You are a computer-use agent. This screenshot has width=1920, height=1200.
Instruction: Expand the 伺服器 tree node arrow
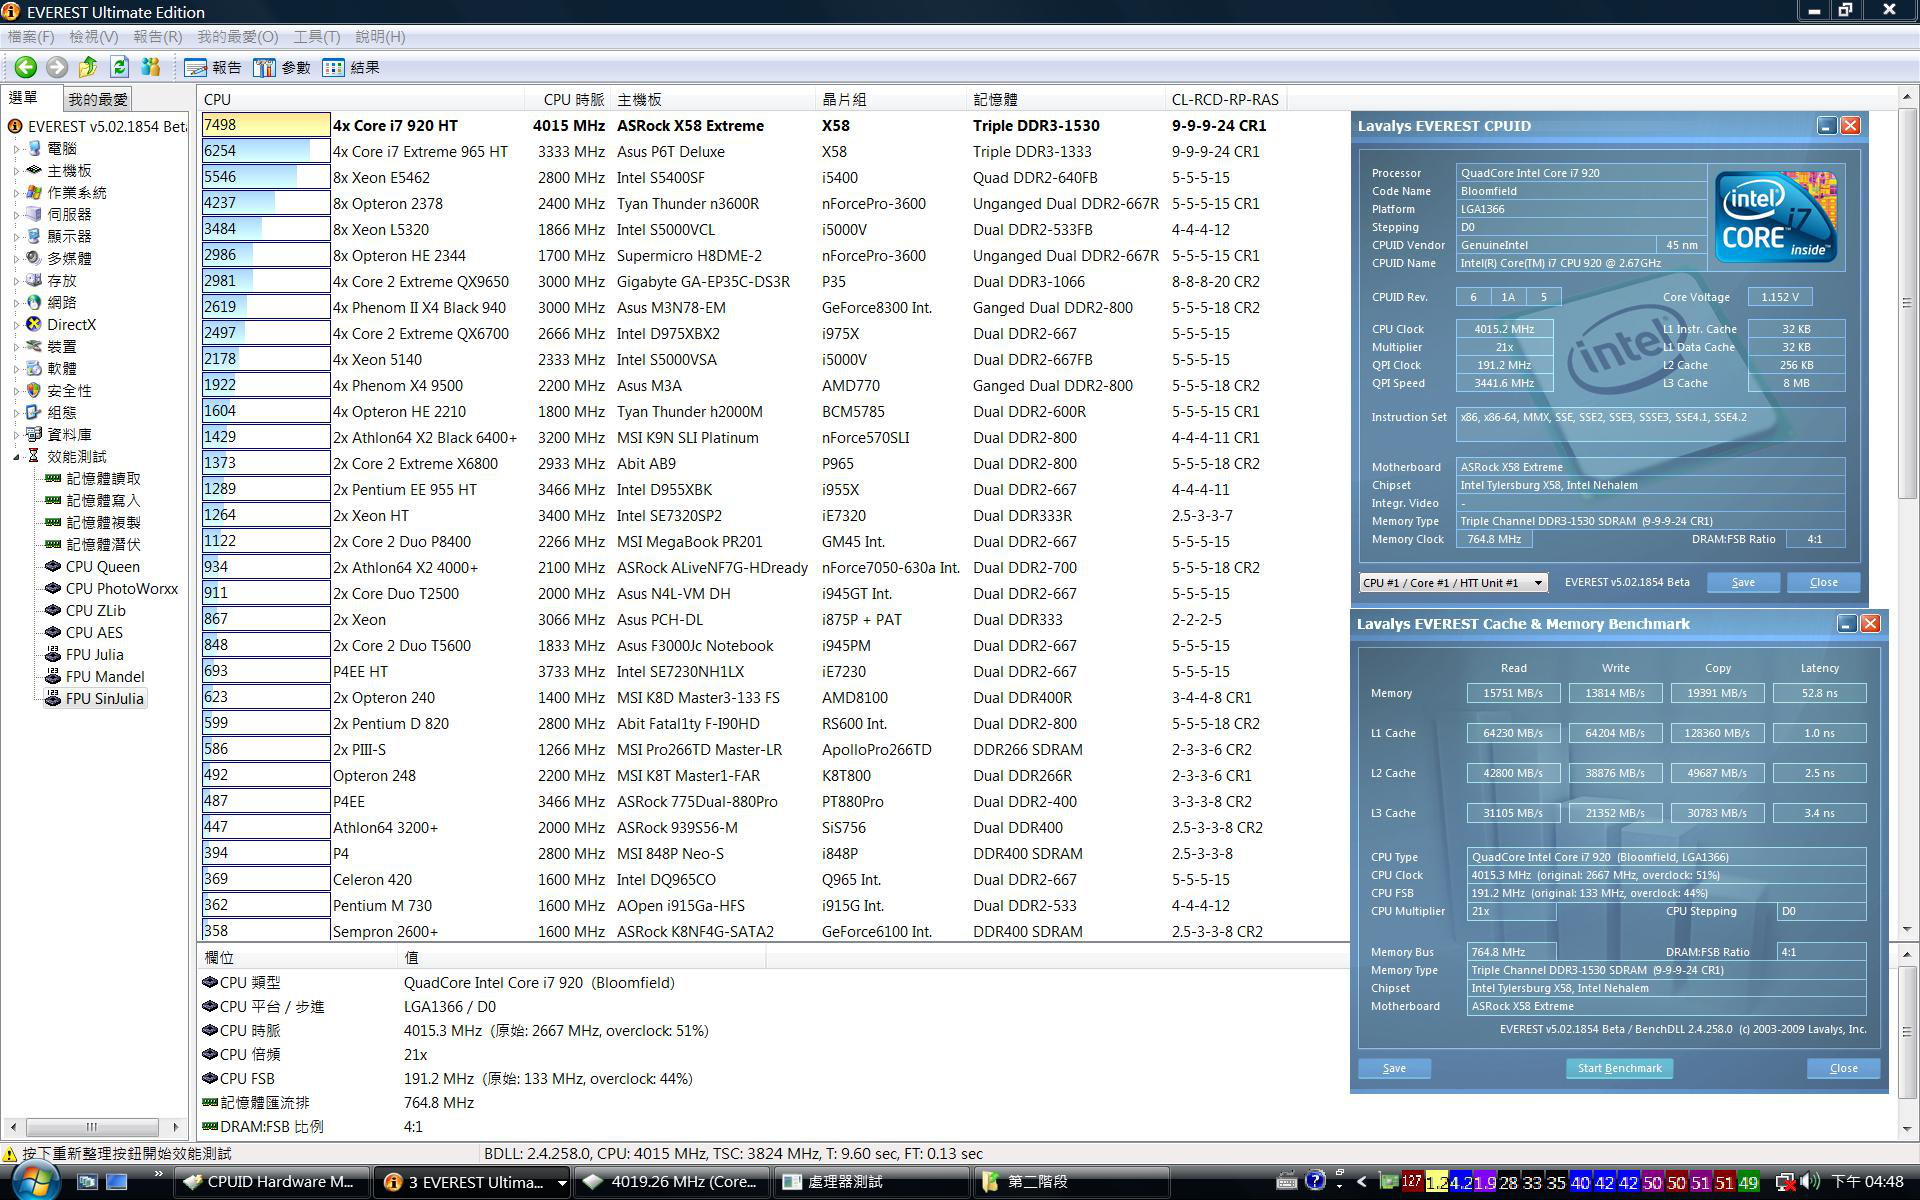[x=16, y=214]
